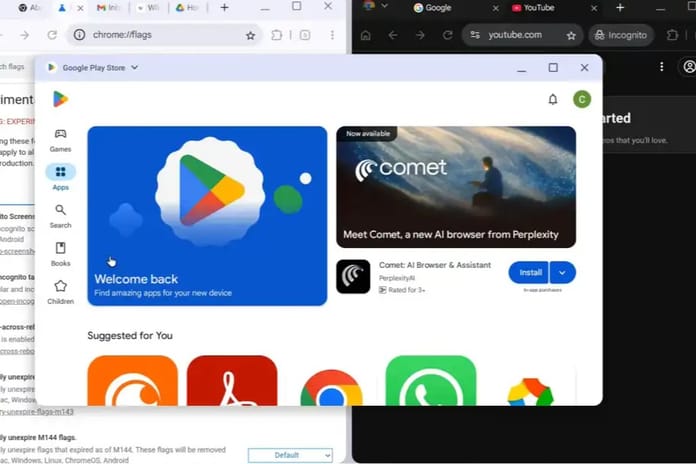Open the Comet app icon
The height and width of the screenshot is (464, 696).
[x=353, y=276]
